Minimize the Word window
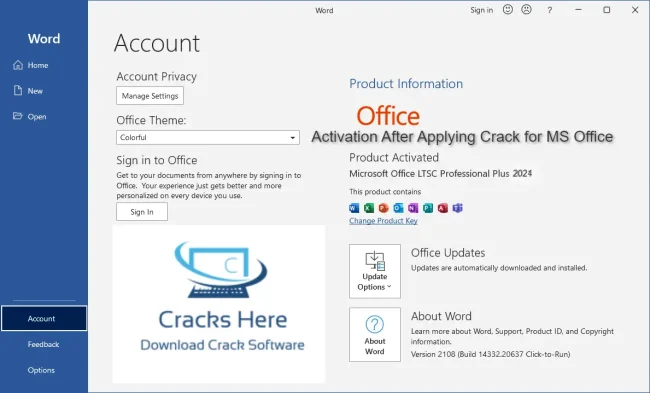Screen dimensions: 650x393 point(578,10)
